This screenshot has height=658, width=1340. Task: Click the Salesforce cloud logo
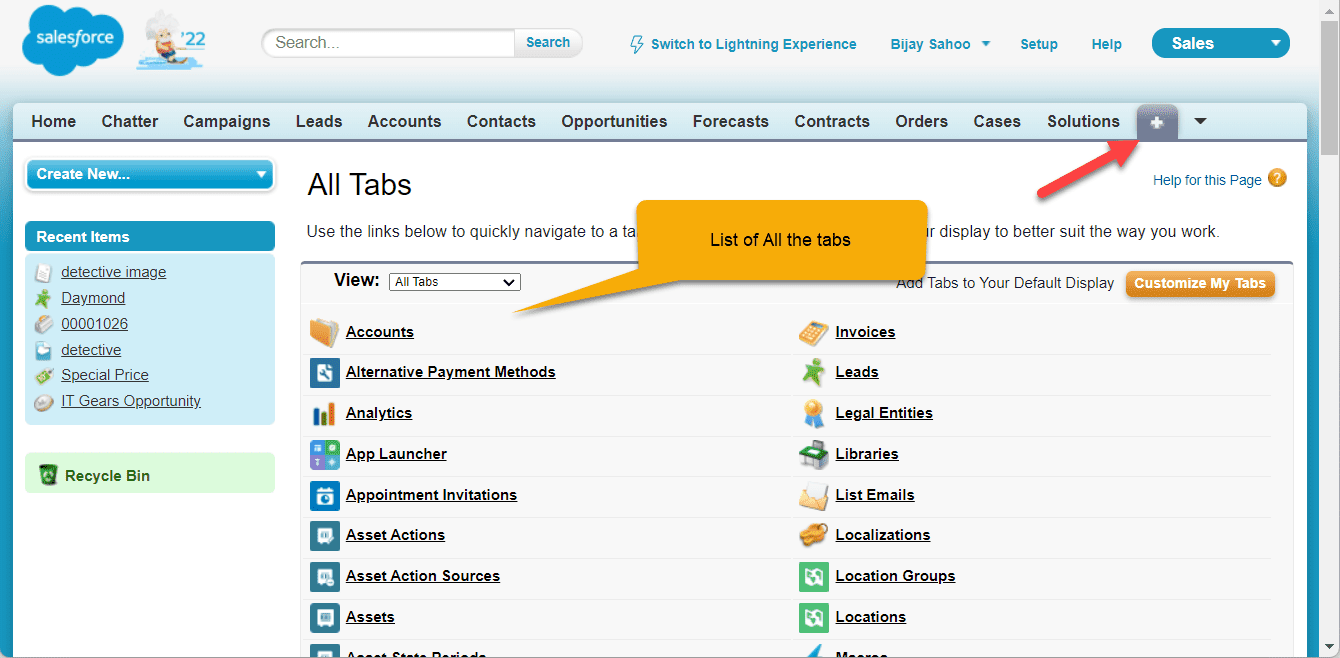coord(71,38)
